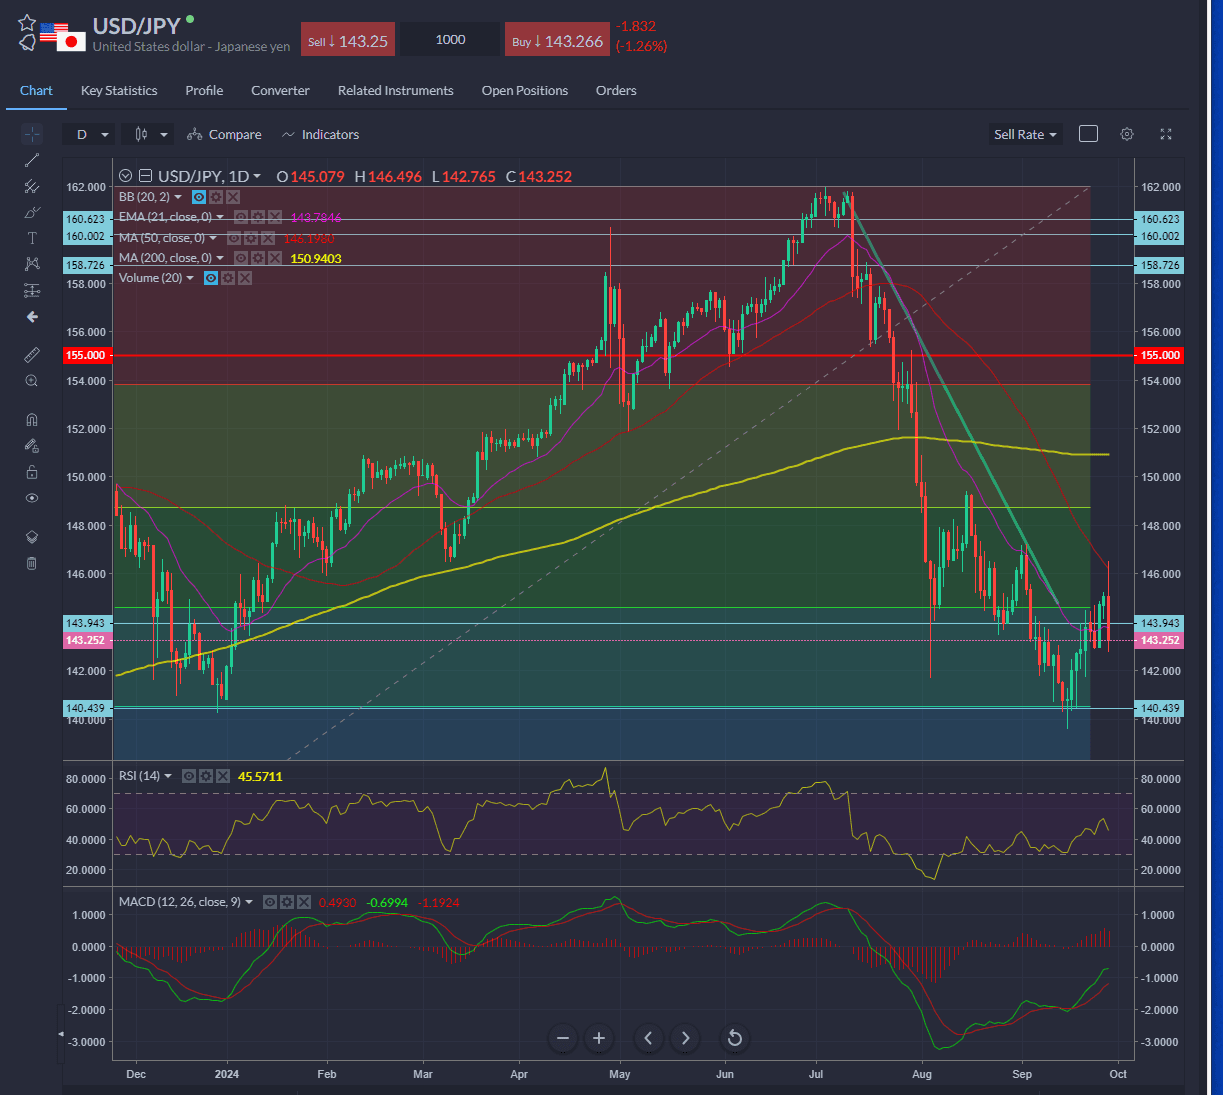This screenshot has height=1095, width=1223.
Task: Activate the ruler measure tool
Action: (32, 355)
